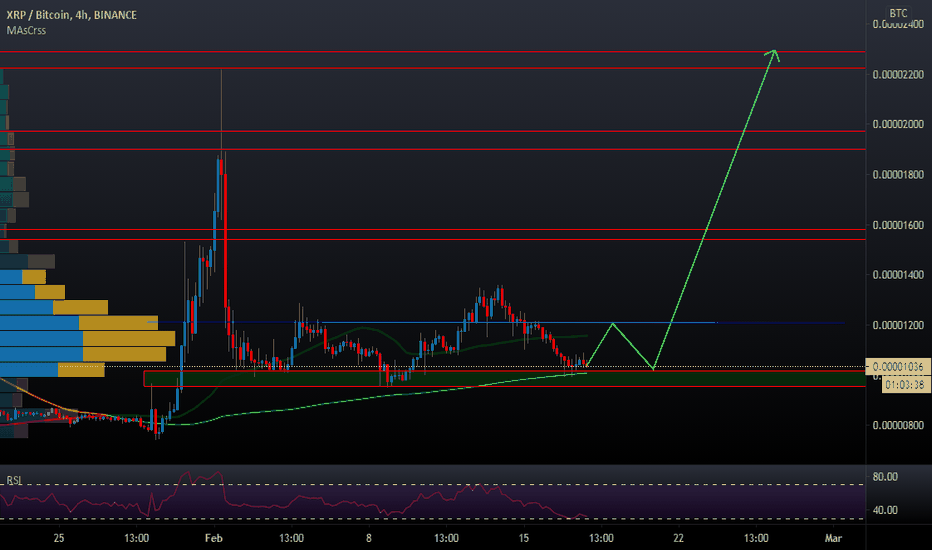The width and height of the screenshot is (932, 550).
Task: Click the 22 date label on time axis
Action: tap(678, 538)
